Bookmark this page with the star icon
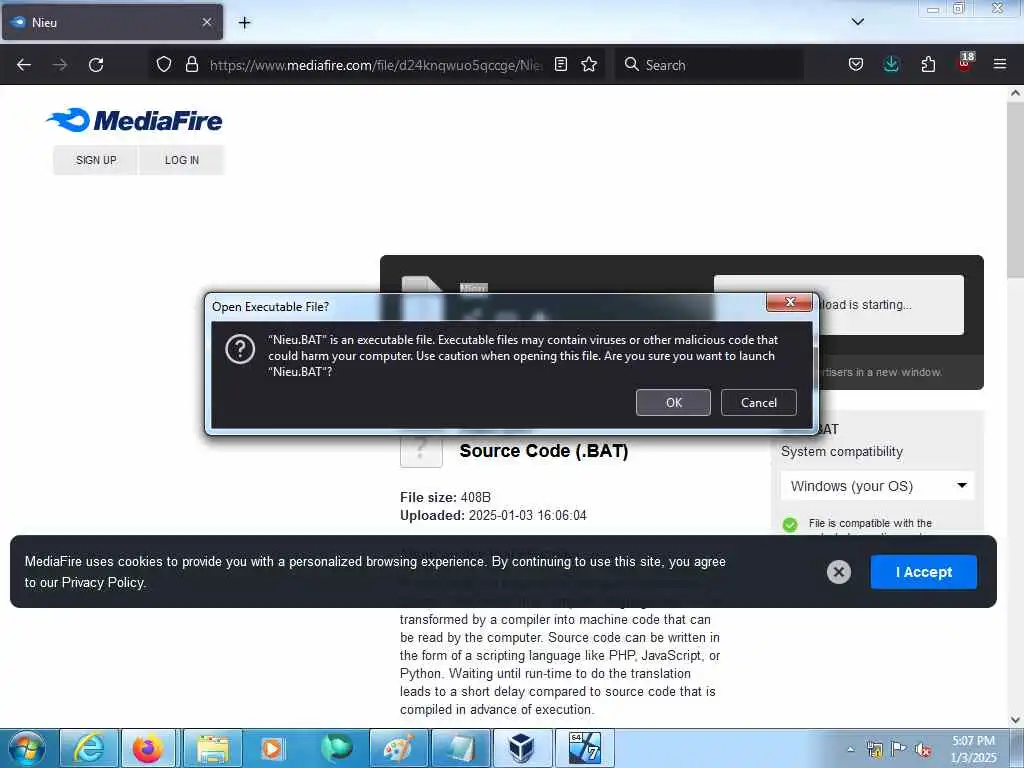1024x768 pixels. [x=589, y=64]
